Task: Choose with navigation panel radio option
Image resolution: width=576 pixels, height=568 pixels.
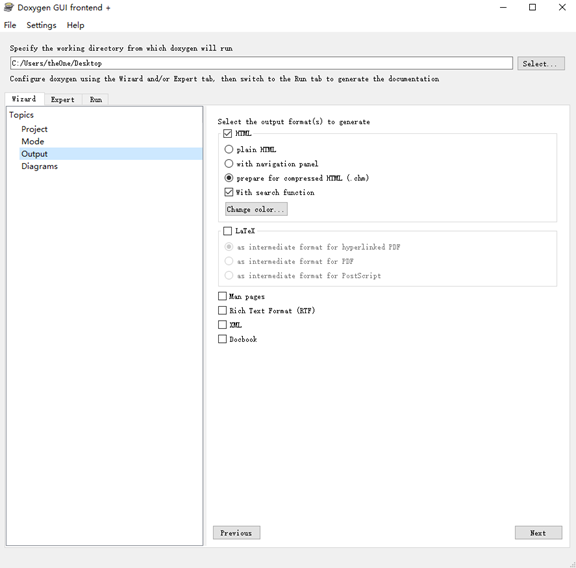Action: (x=228, y=163)
